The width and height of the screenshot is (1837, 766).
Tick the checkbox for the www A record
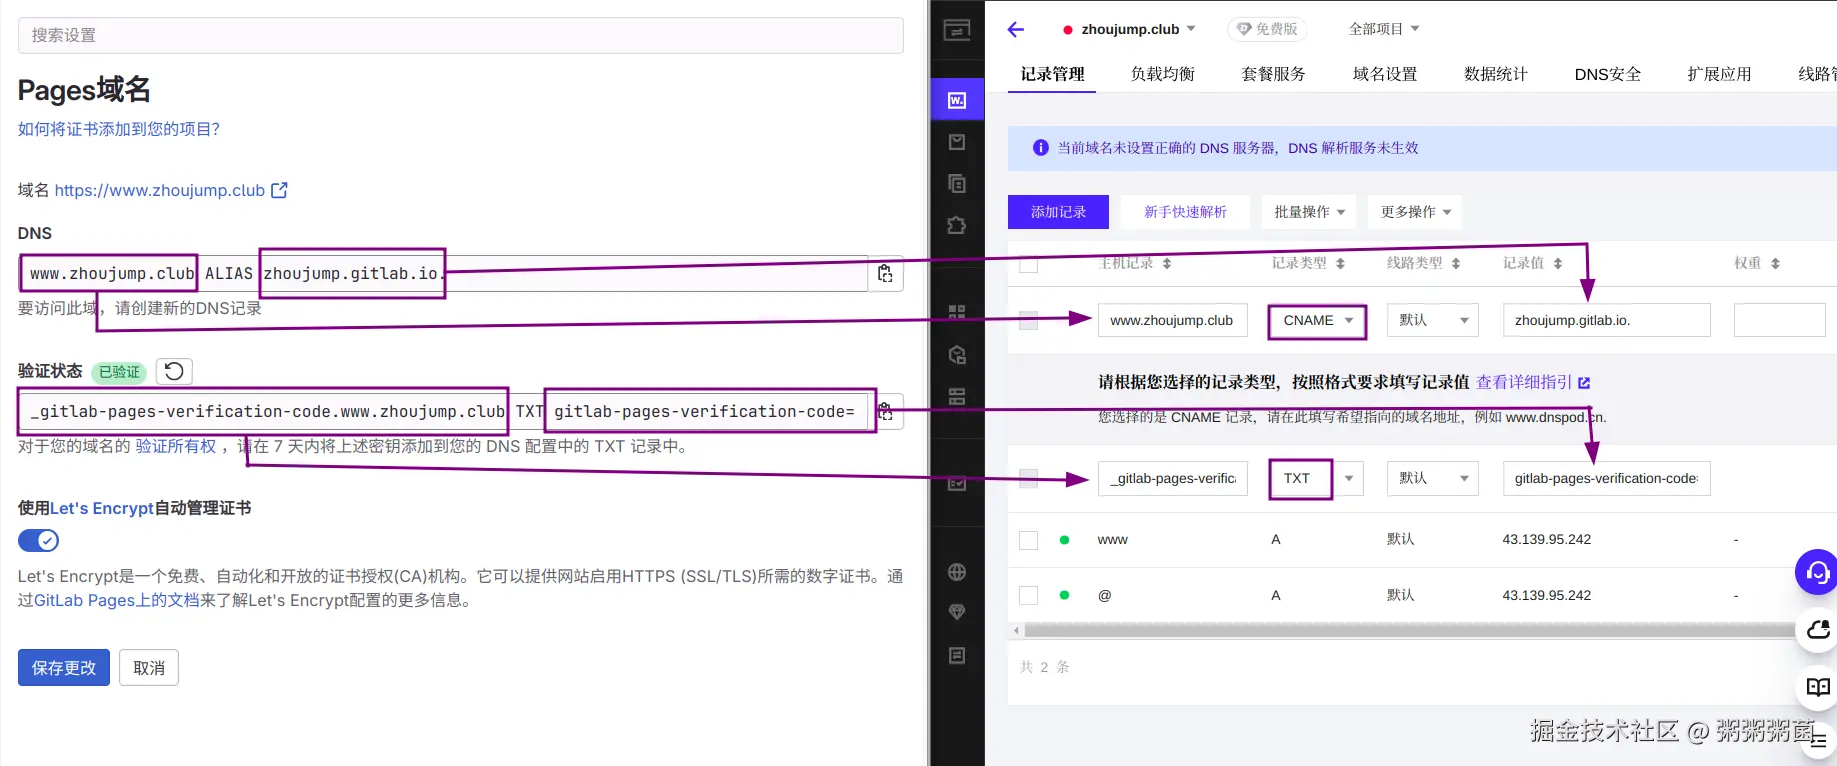point(1028,540)
